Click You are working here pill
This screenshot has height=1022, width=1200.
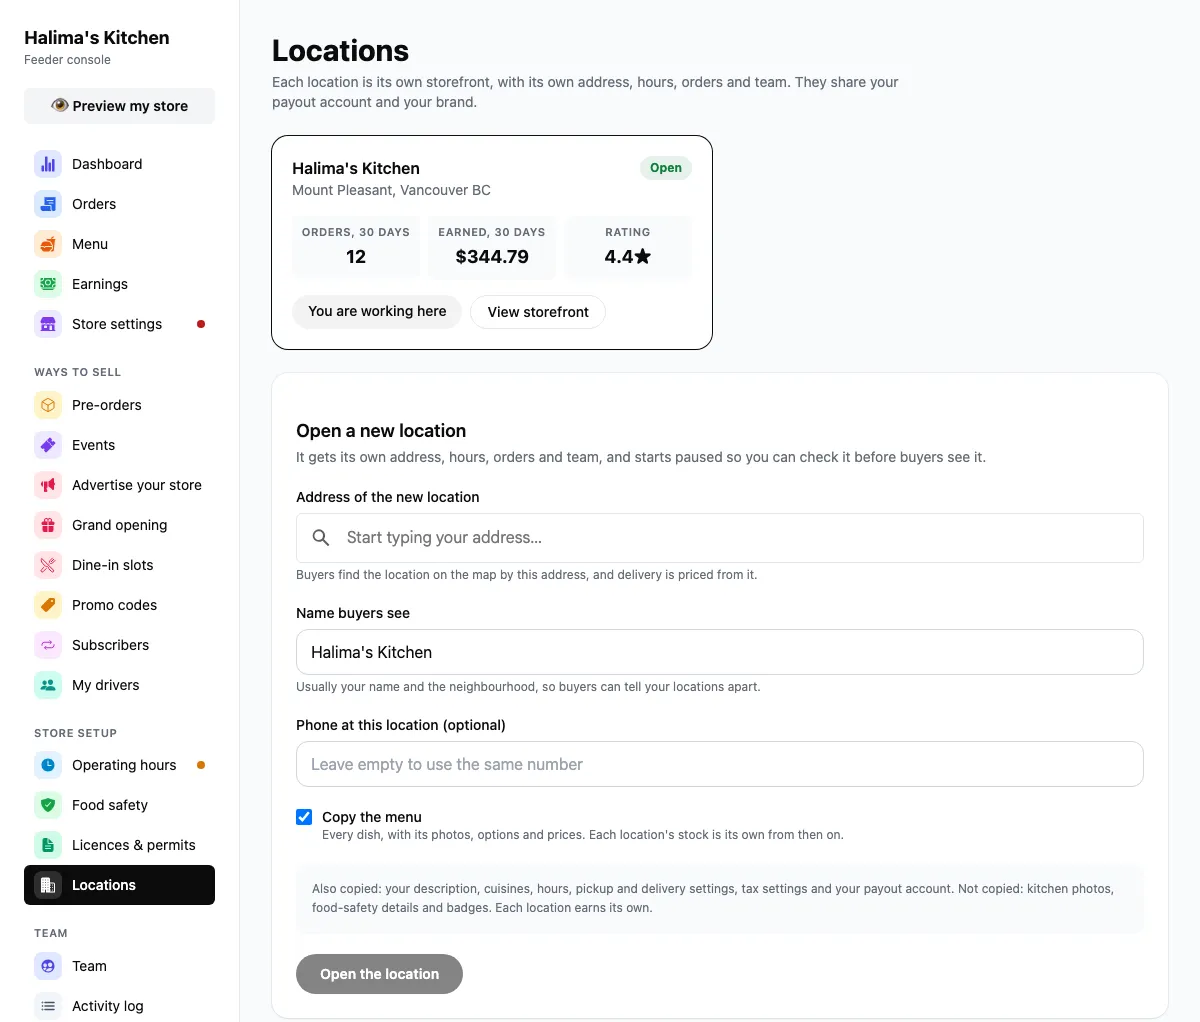click(x=377, y=312)
